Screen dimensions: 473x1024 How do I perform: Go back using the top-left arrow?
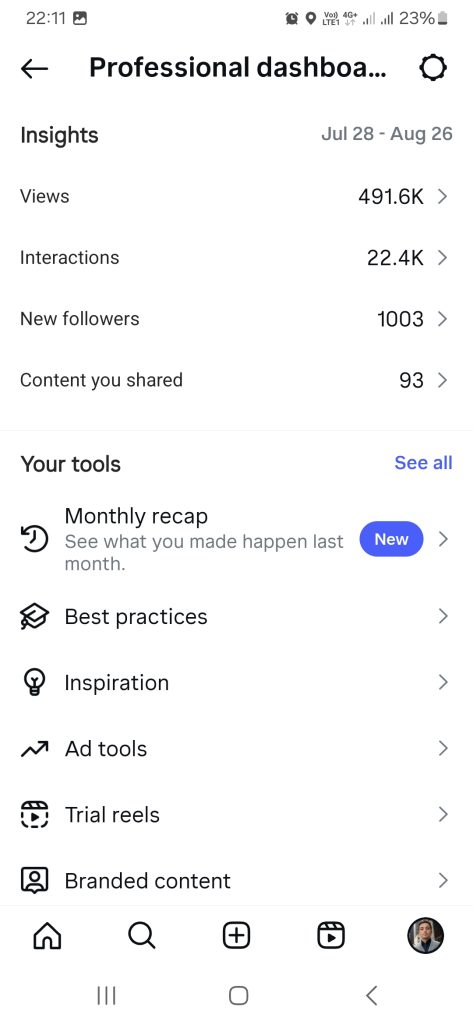(x=35, y=68)
